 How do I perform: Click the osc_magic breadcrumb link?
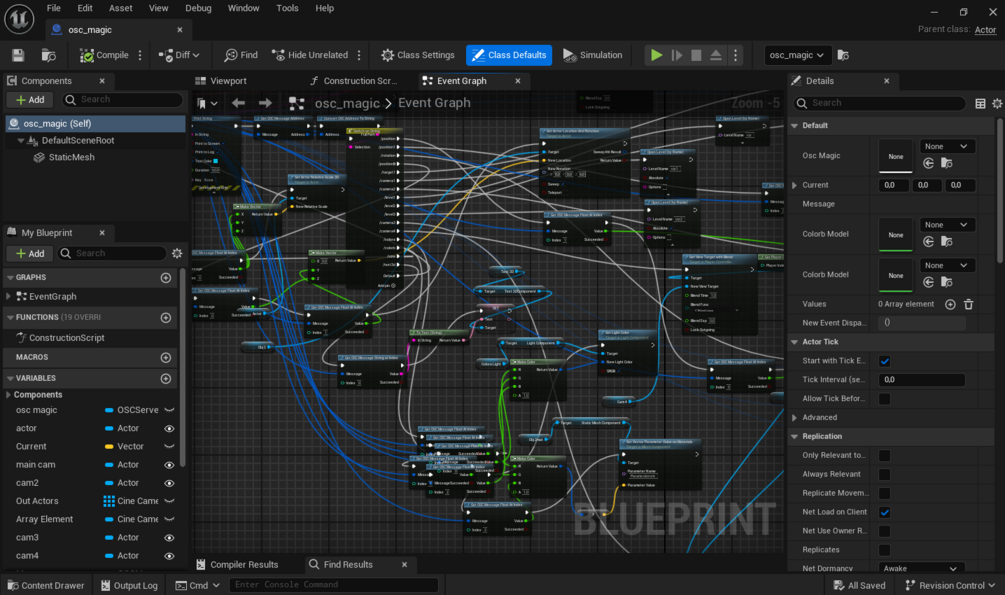click(x=347, y=103)
